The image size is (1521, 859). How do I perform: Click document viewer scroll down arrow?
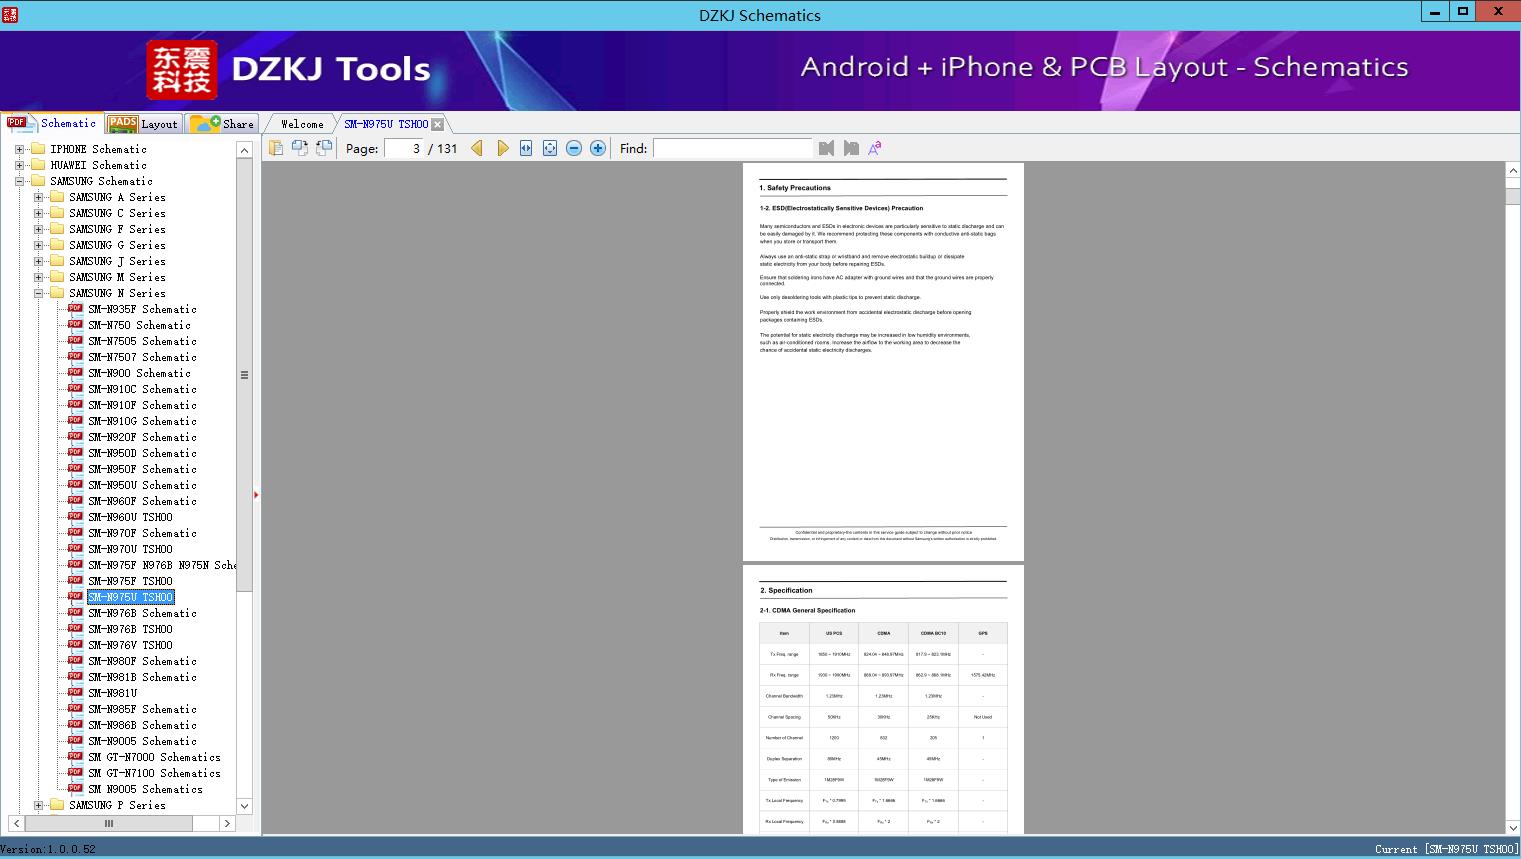(1513, 827)
